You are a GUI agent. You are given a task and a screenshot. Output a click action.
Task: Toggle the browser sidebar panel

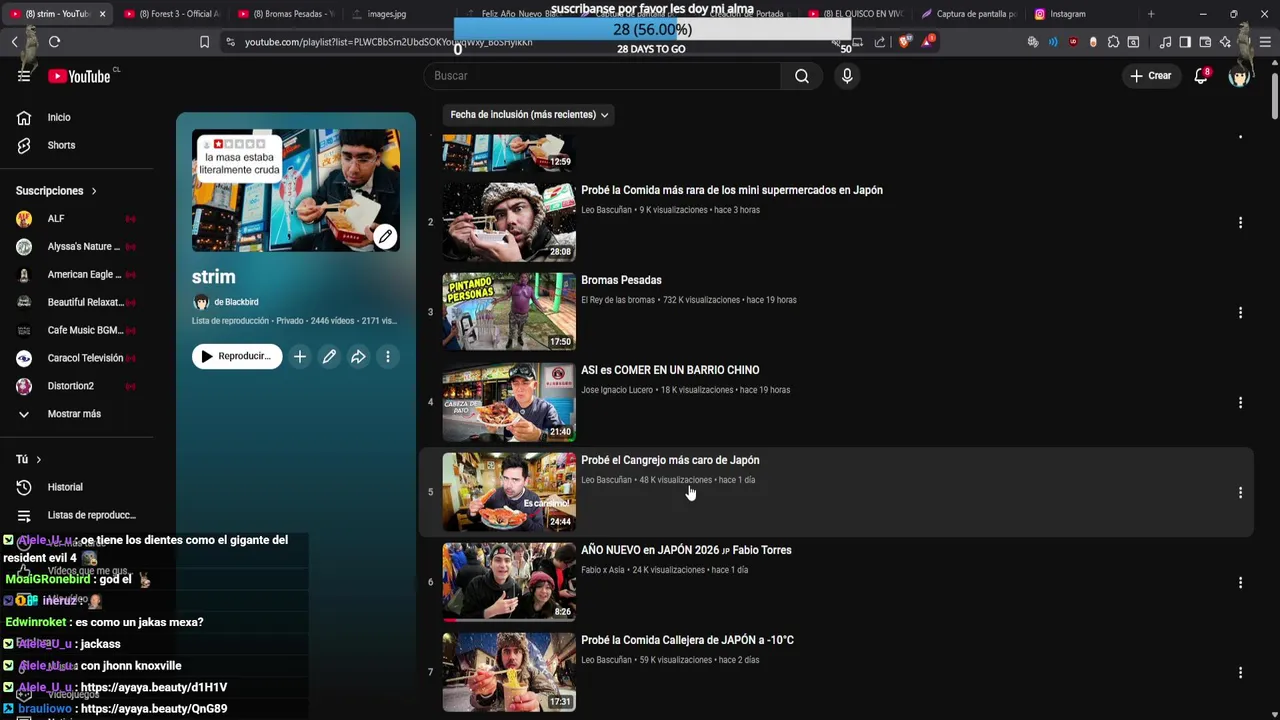(x=1185, y=42)
